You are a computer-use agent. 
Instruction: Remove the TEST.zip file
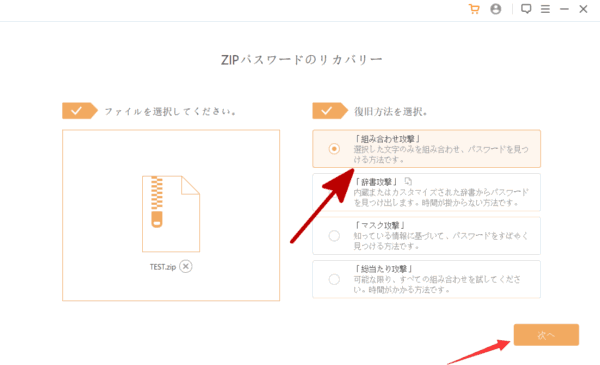point(186,266)
